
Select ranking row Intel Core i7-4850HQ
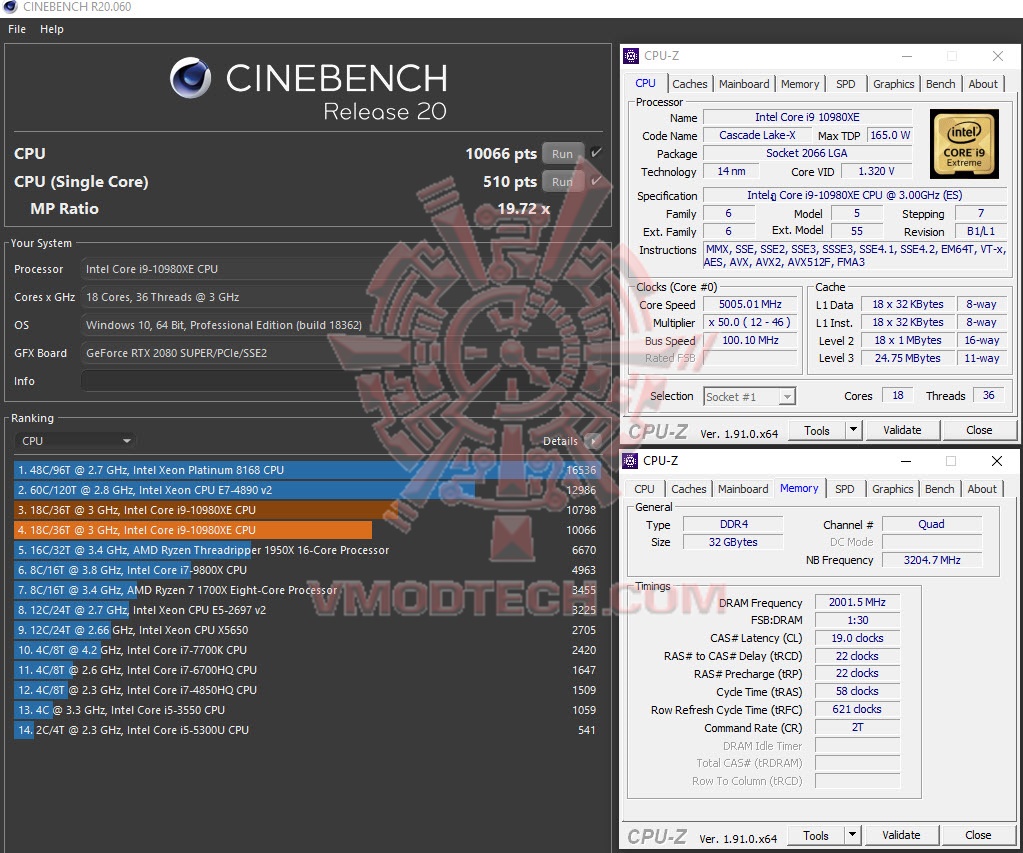click(307, 690)
